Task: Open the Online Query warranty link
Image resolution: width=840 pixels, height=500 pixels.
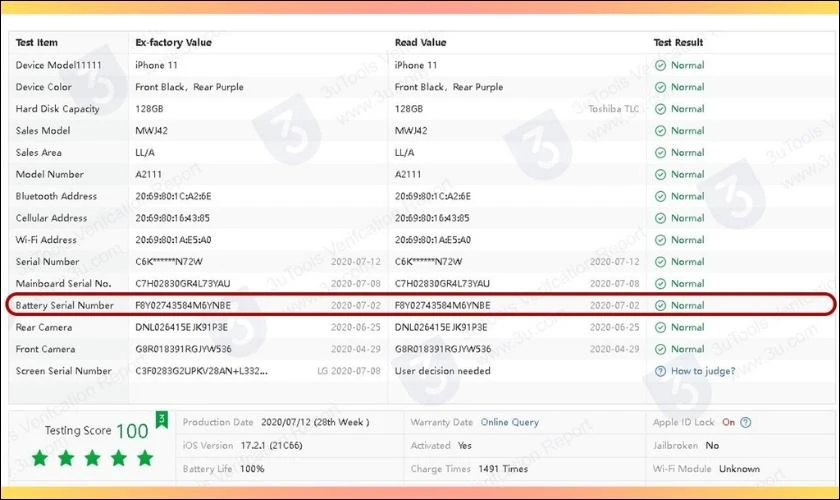Action: 509,422
